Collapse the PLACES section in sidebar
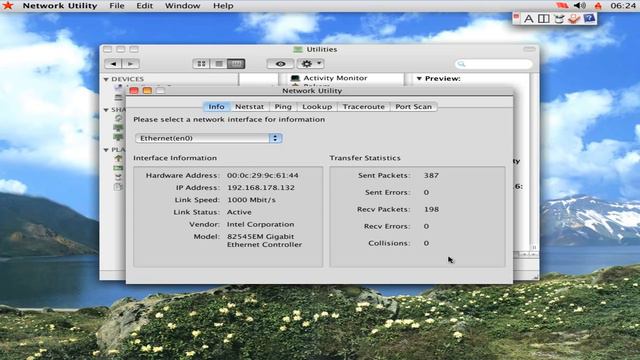640x360 pixels. pyautogui.click(x=106, y=150)
